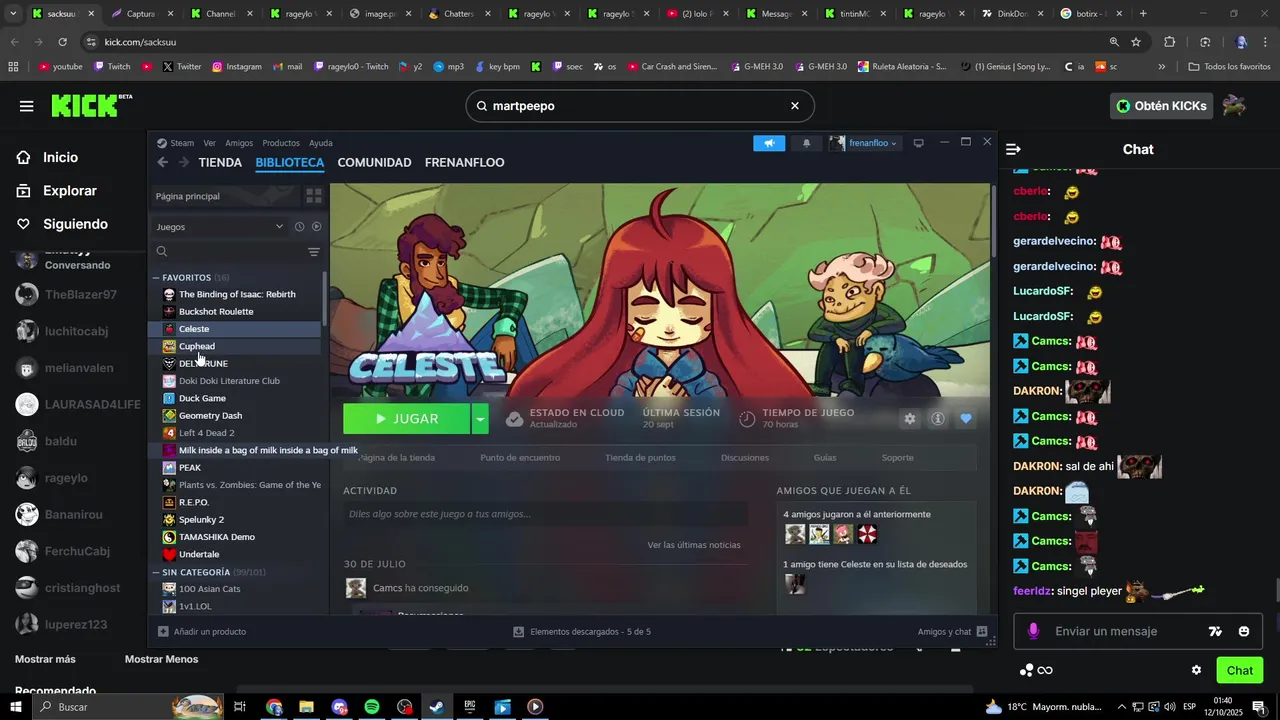The height and width of the screenshot is (720, 1280).
Task: Open Punto de encuentro link
Action: (x=520, y=458)
